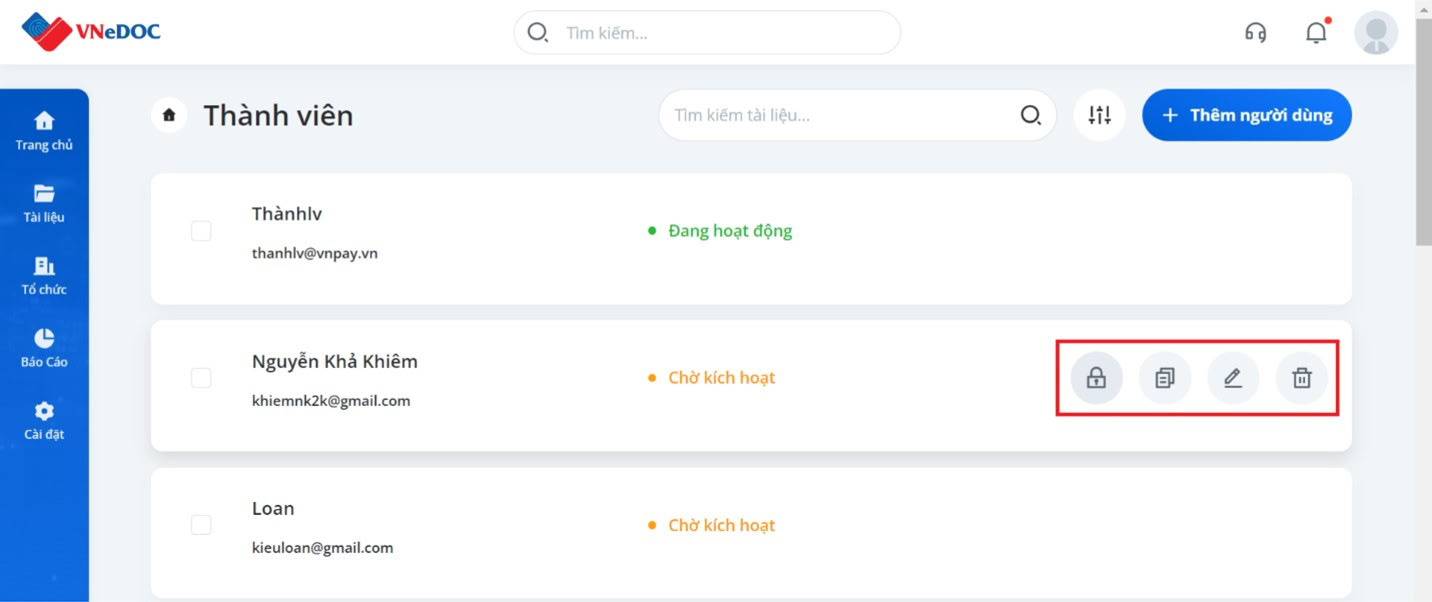The height and width of the screenshot is (602, 1432).
Task: Click the pencil edit icon for Khiêm
Action: click(x=1233, y=378)
